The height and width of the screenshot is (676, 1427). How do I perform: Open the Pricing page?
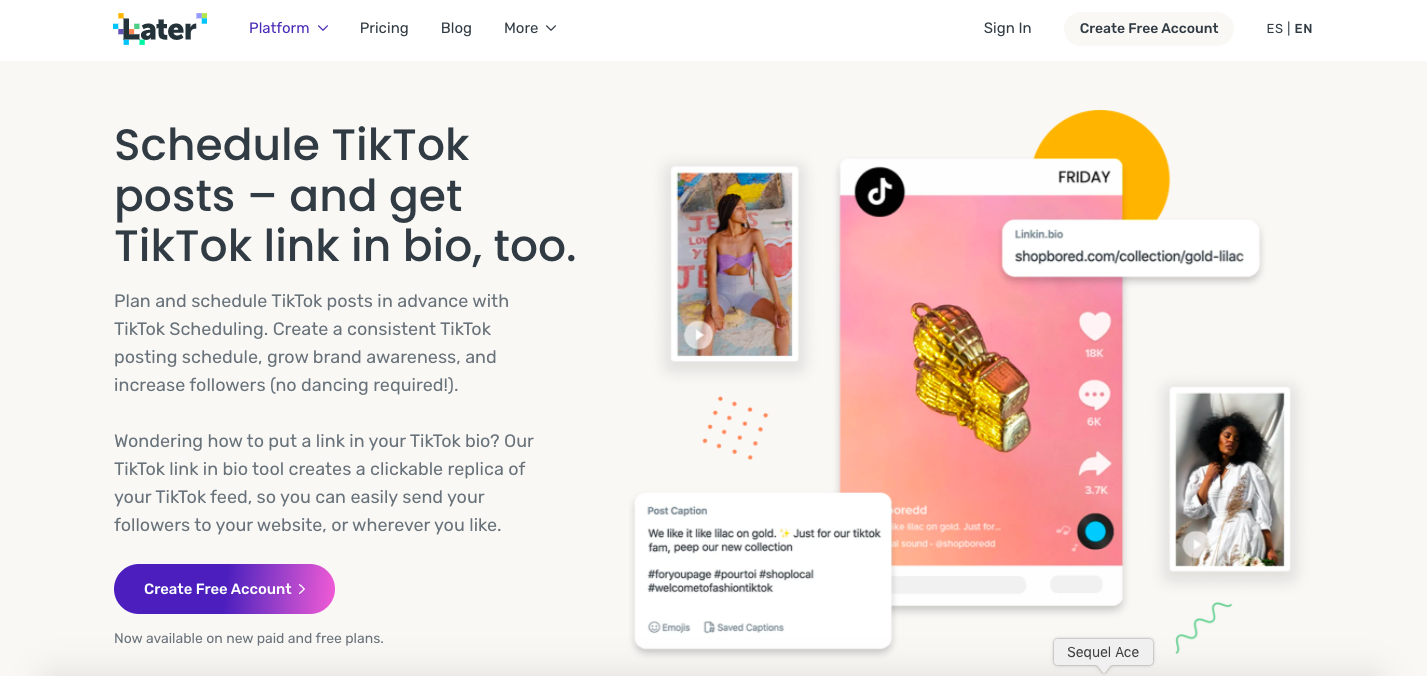384,28
